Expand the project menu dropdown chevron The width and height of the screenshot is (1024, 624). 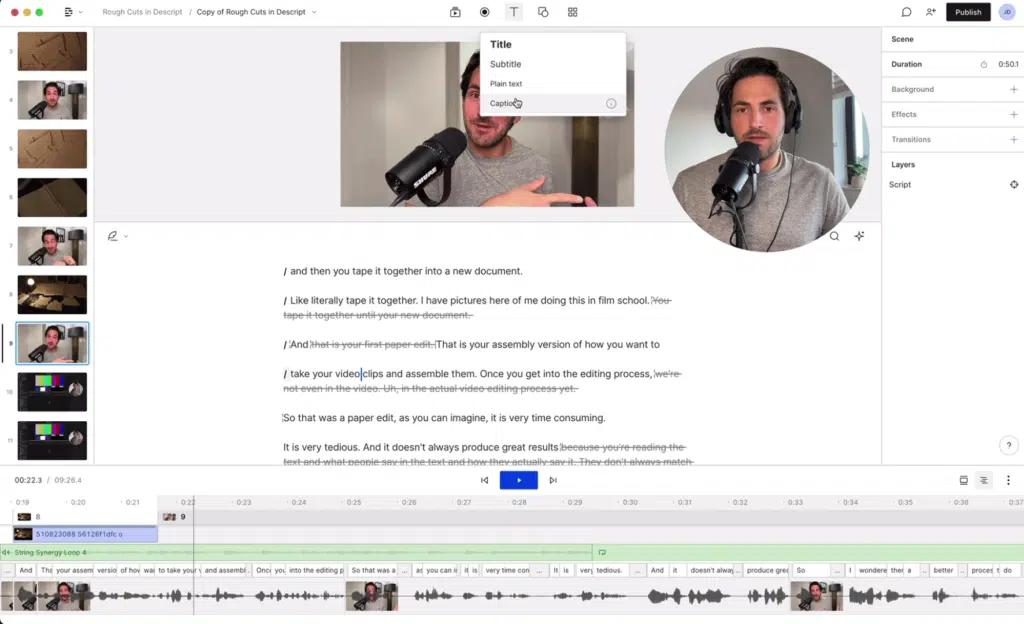[x=80, y=12]
